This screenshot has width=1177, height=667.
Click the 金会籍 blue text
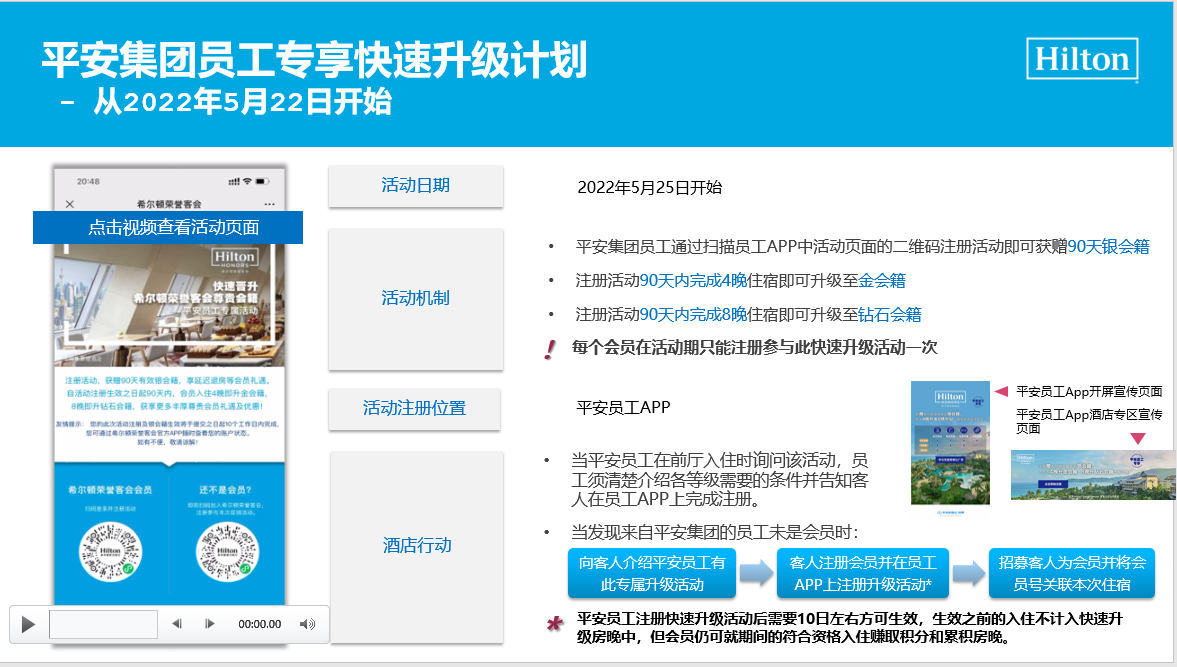click(882, 281)
